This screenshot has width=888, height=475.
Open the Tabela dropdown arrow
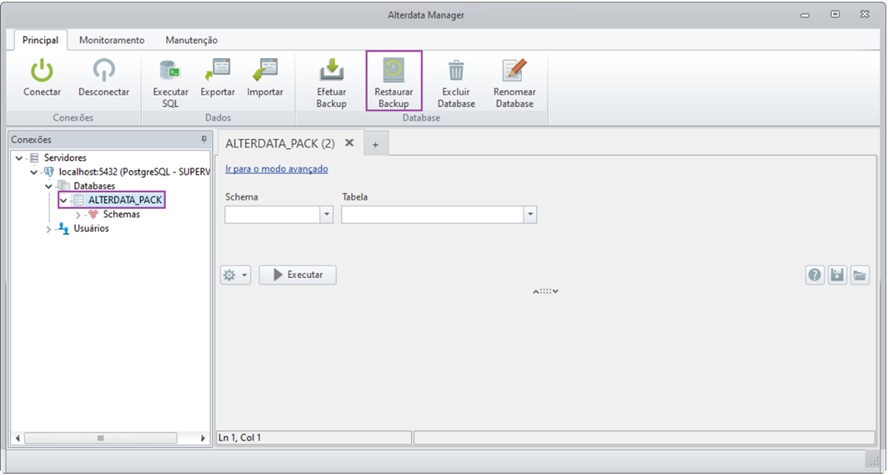click(x=530, y=215)
